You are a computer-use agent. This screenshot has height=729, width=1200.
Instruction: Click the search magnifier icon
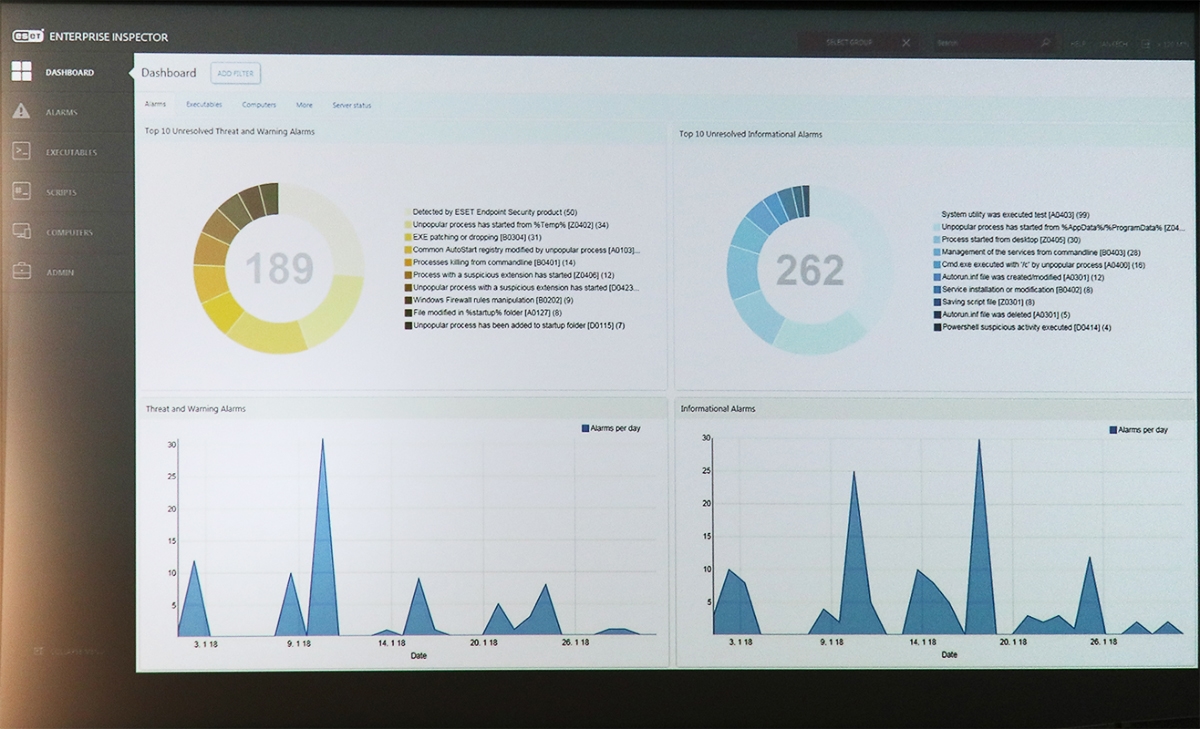pyautogui.click(x=1045, y=43)
